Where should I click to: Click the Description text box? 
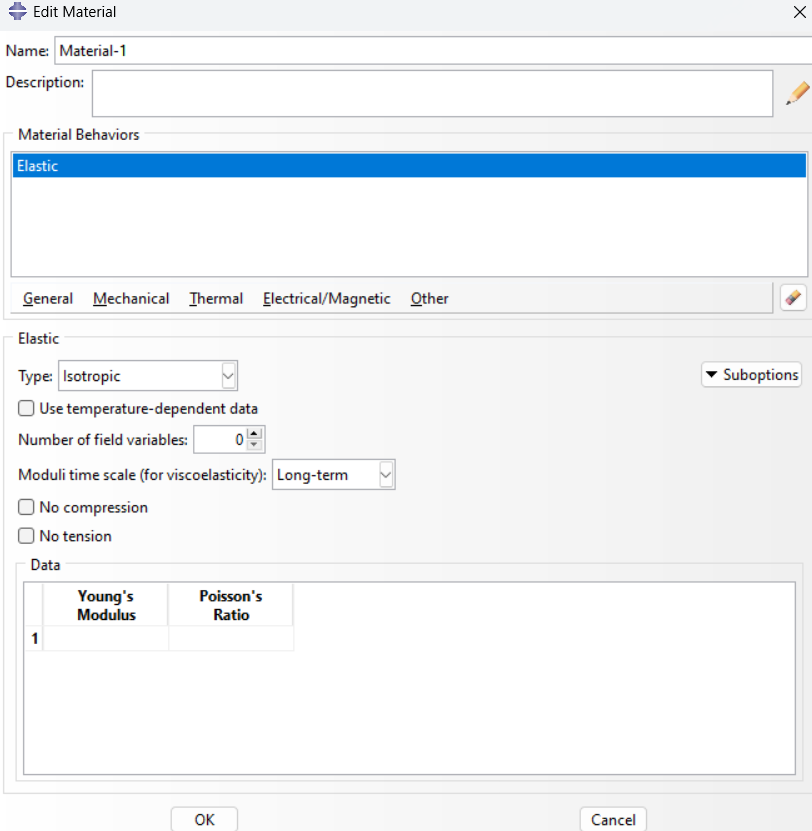coord(433,93)
